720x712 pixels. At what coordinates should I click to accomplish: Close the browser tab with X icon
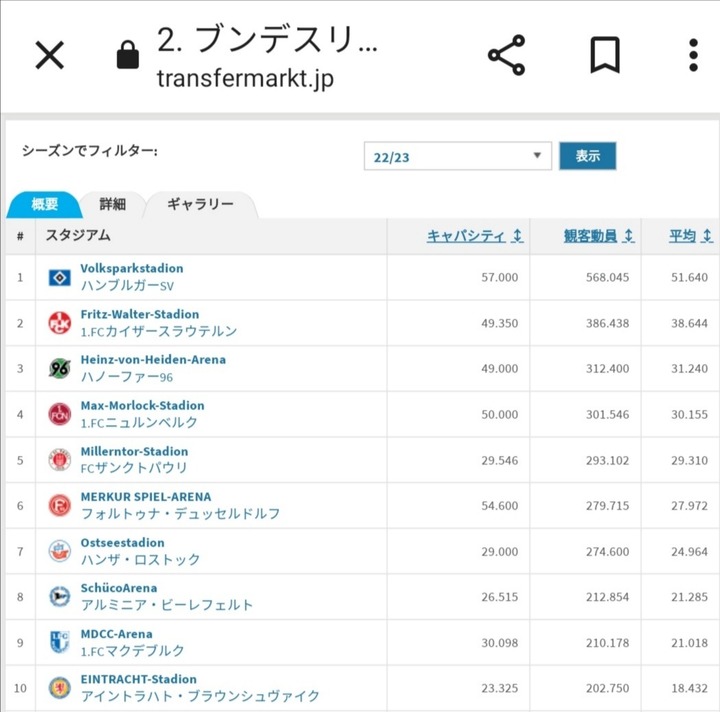coord(50,55)
